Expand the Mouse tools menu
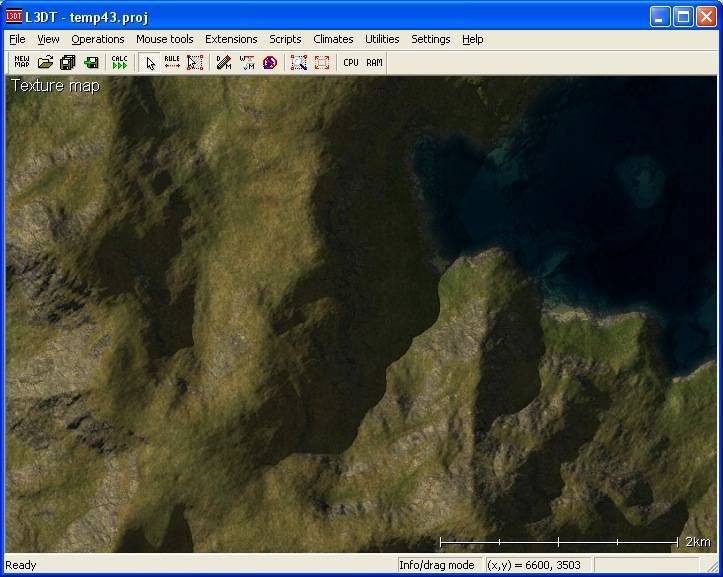 [x=165, y=39]
